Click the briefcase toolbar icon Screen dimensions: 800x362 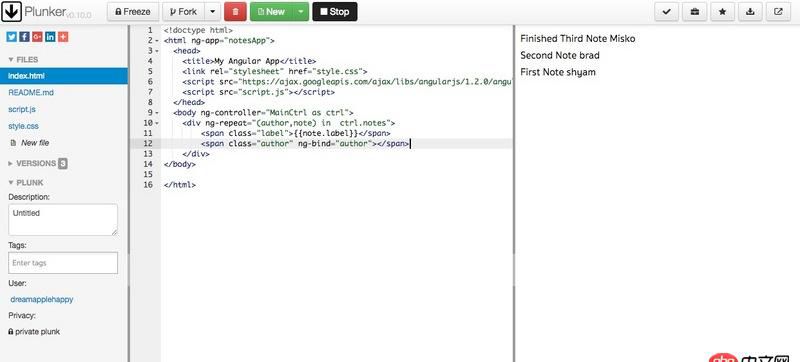(x=694, y=12)
